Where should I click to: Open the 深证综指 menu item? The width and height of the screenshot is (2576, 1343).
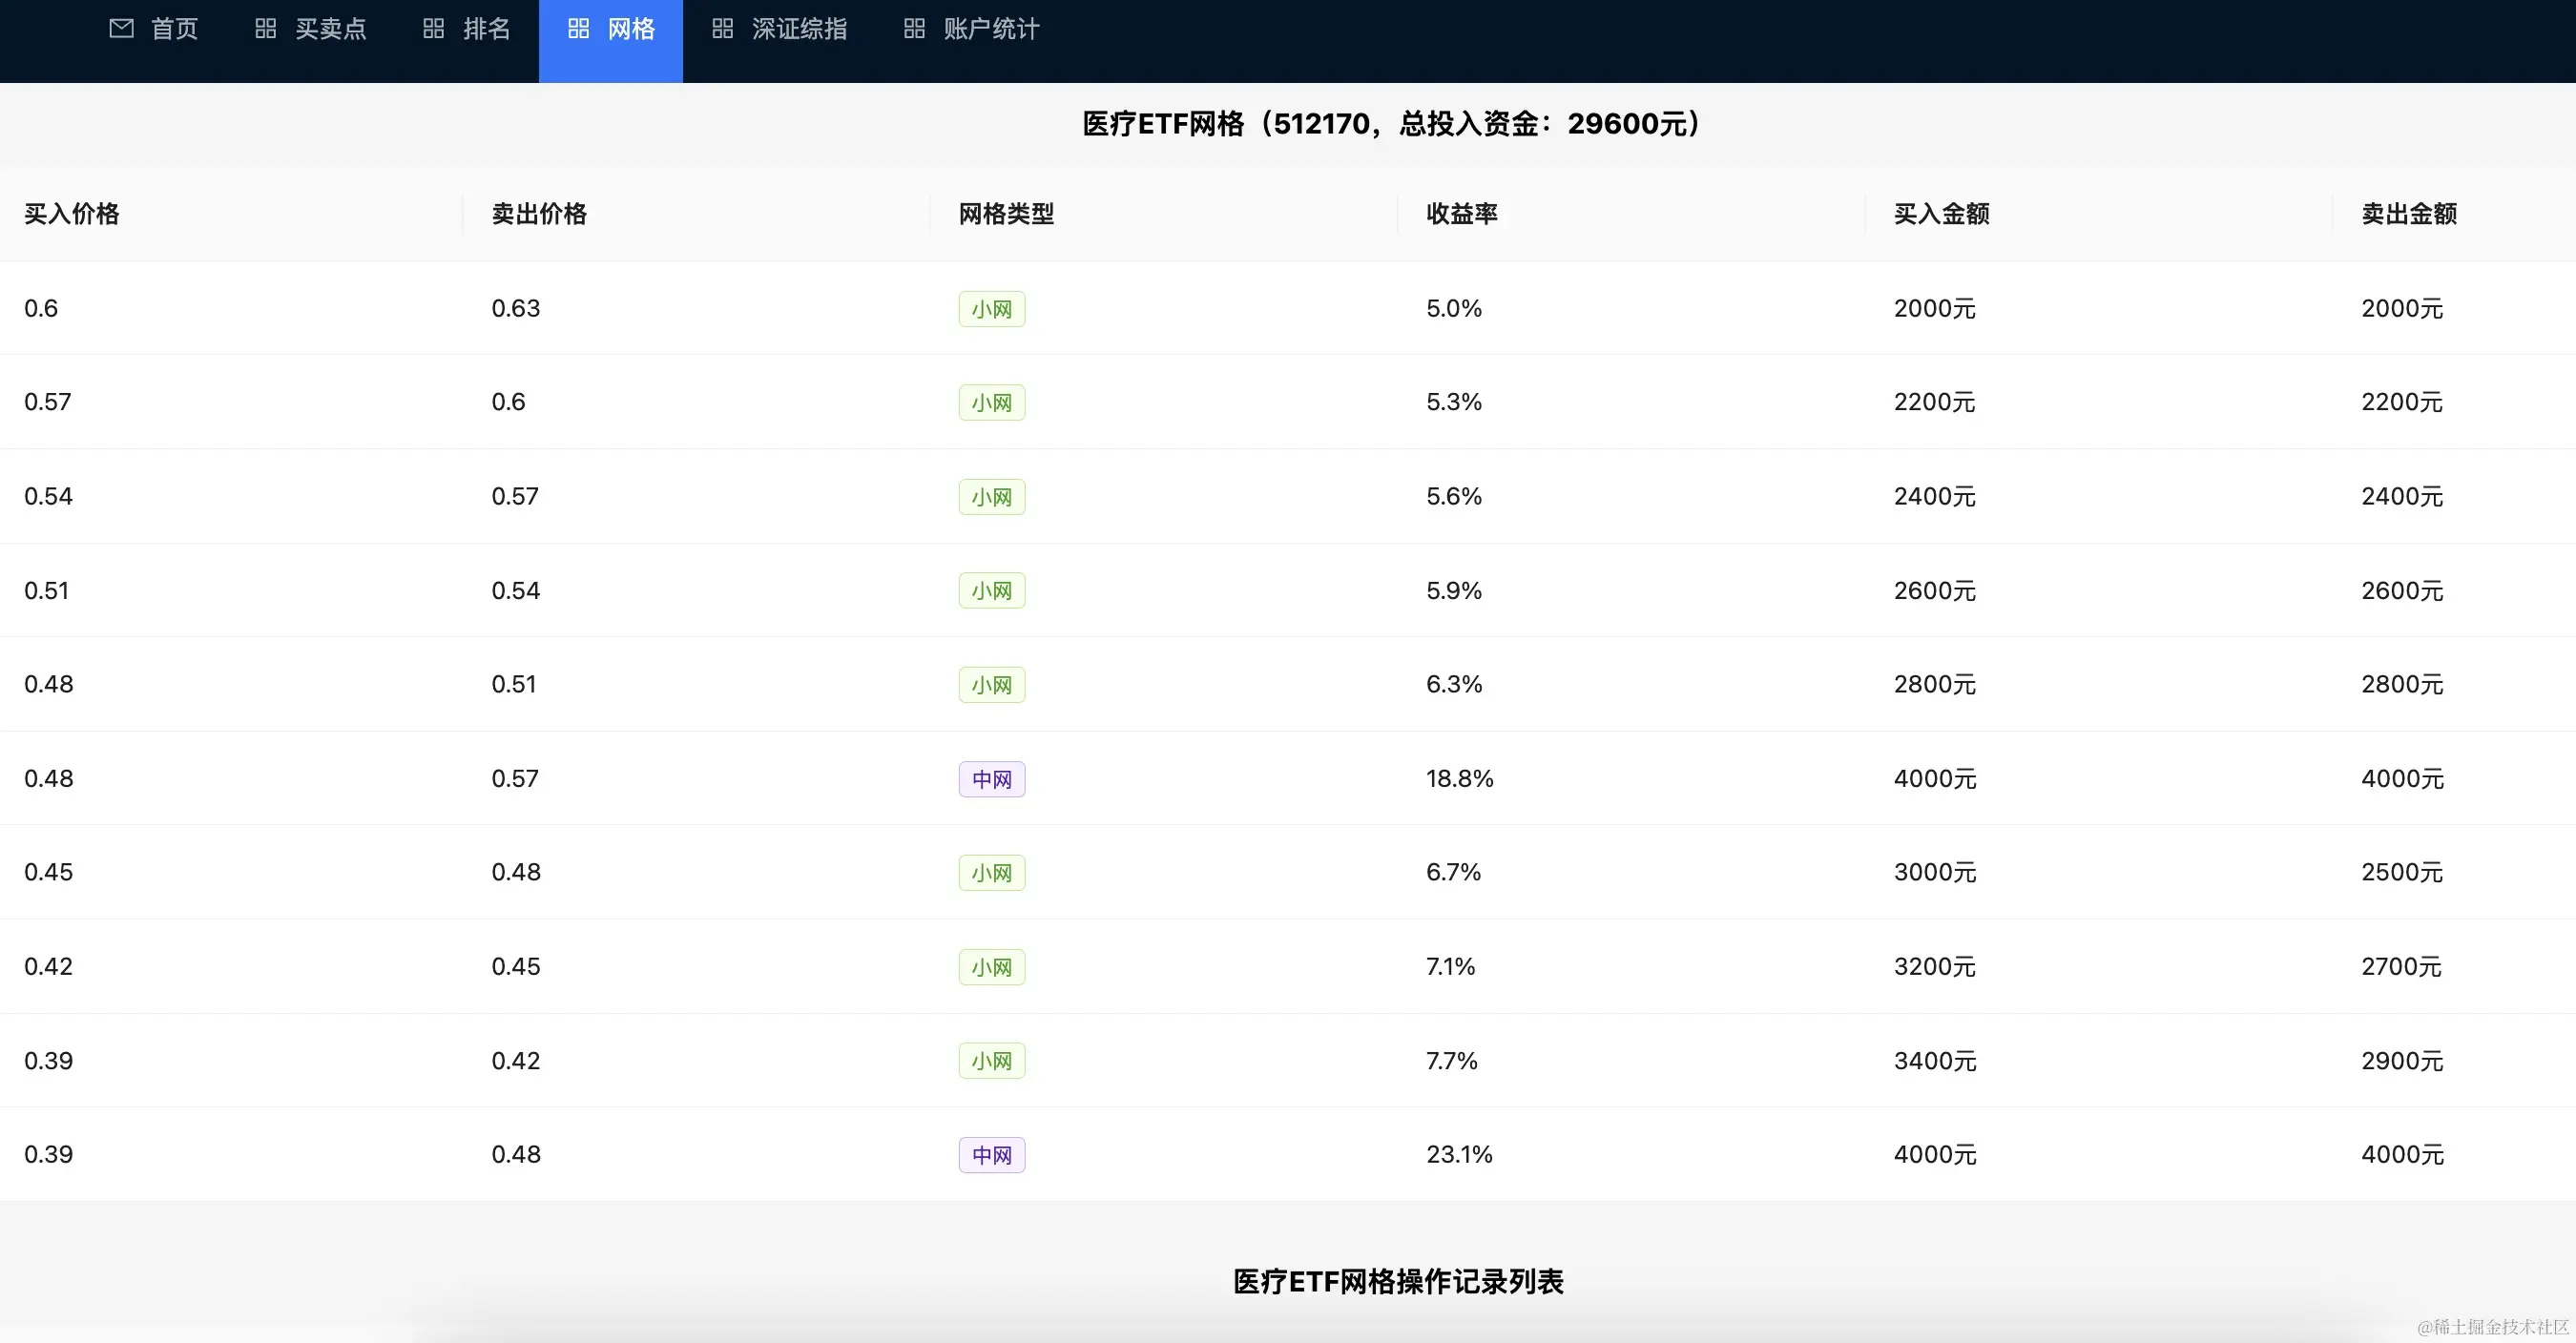[x=799, y=29]
